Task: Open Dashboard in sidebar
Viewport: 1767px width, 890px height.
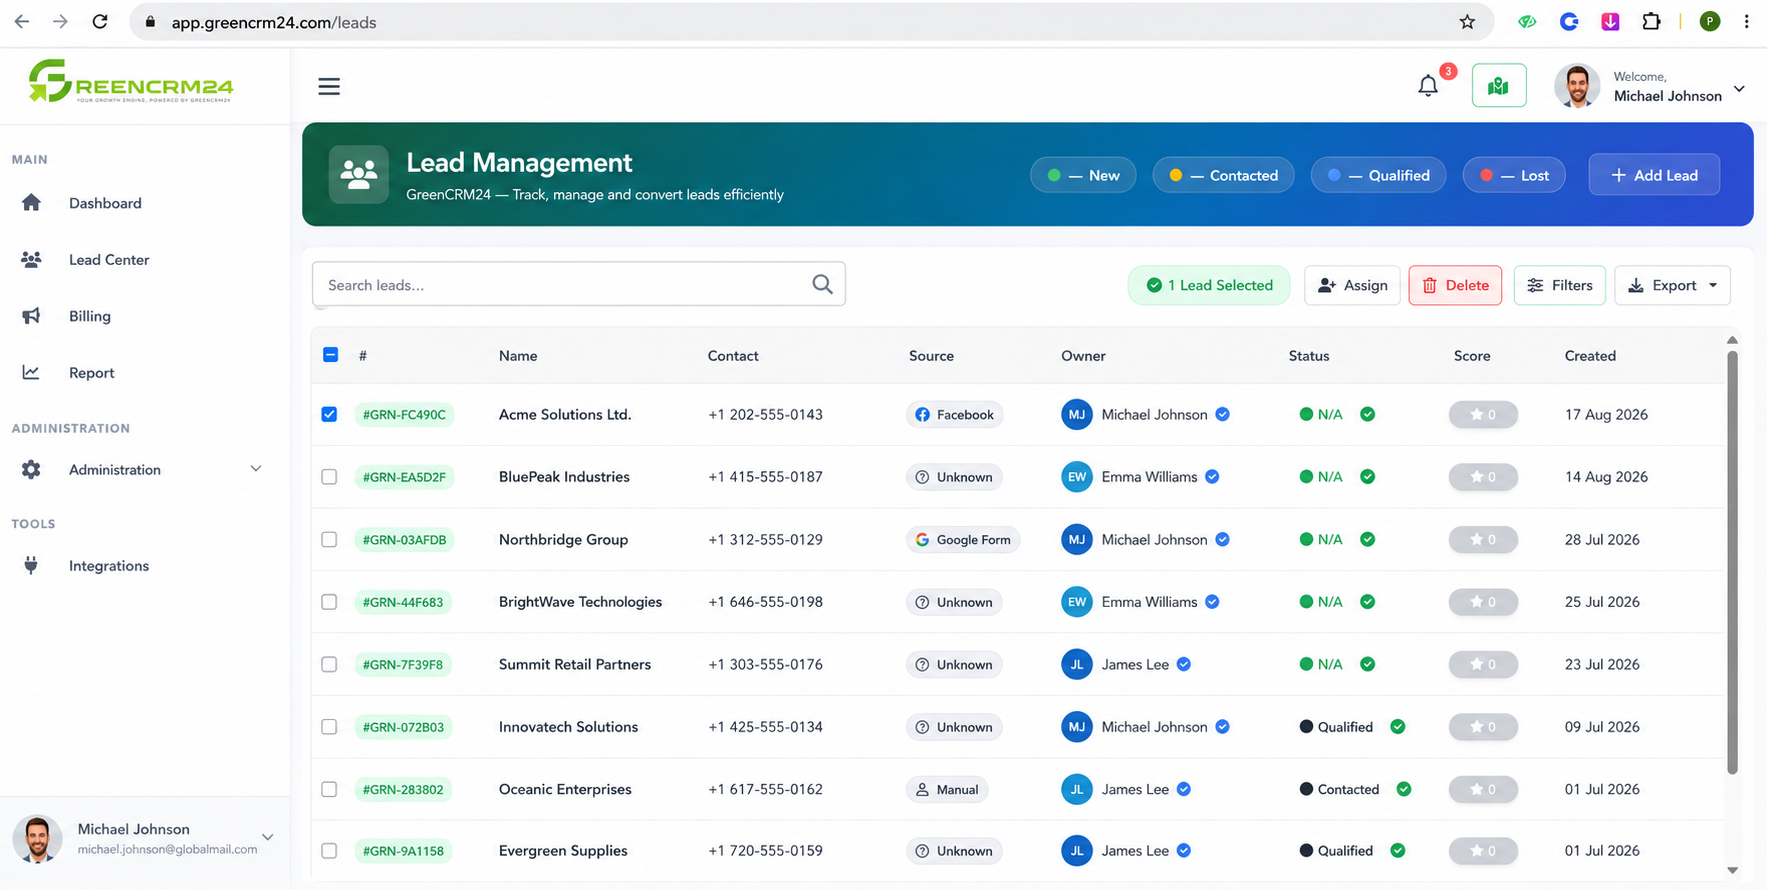Action: coord(105,203)
